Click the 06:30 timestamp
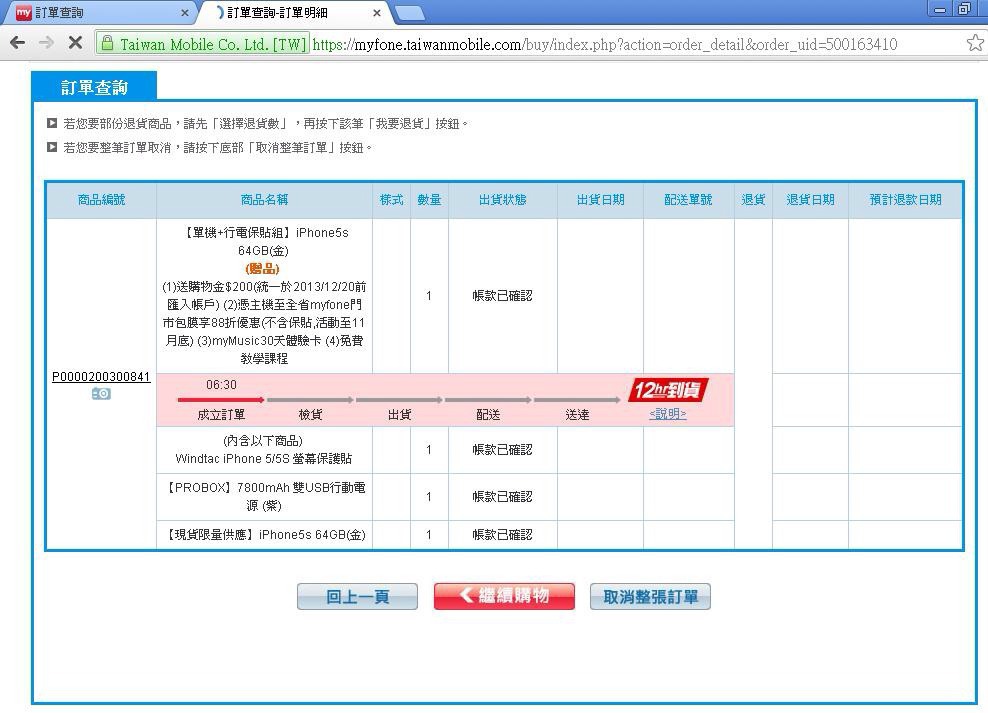The image size is (988, 713). [221, 385]
